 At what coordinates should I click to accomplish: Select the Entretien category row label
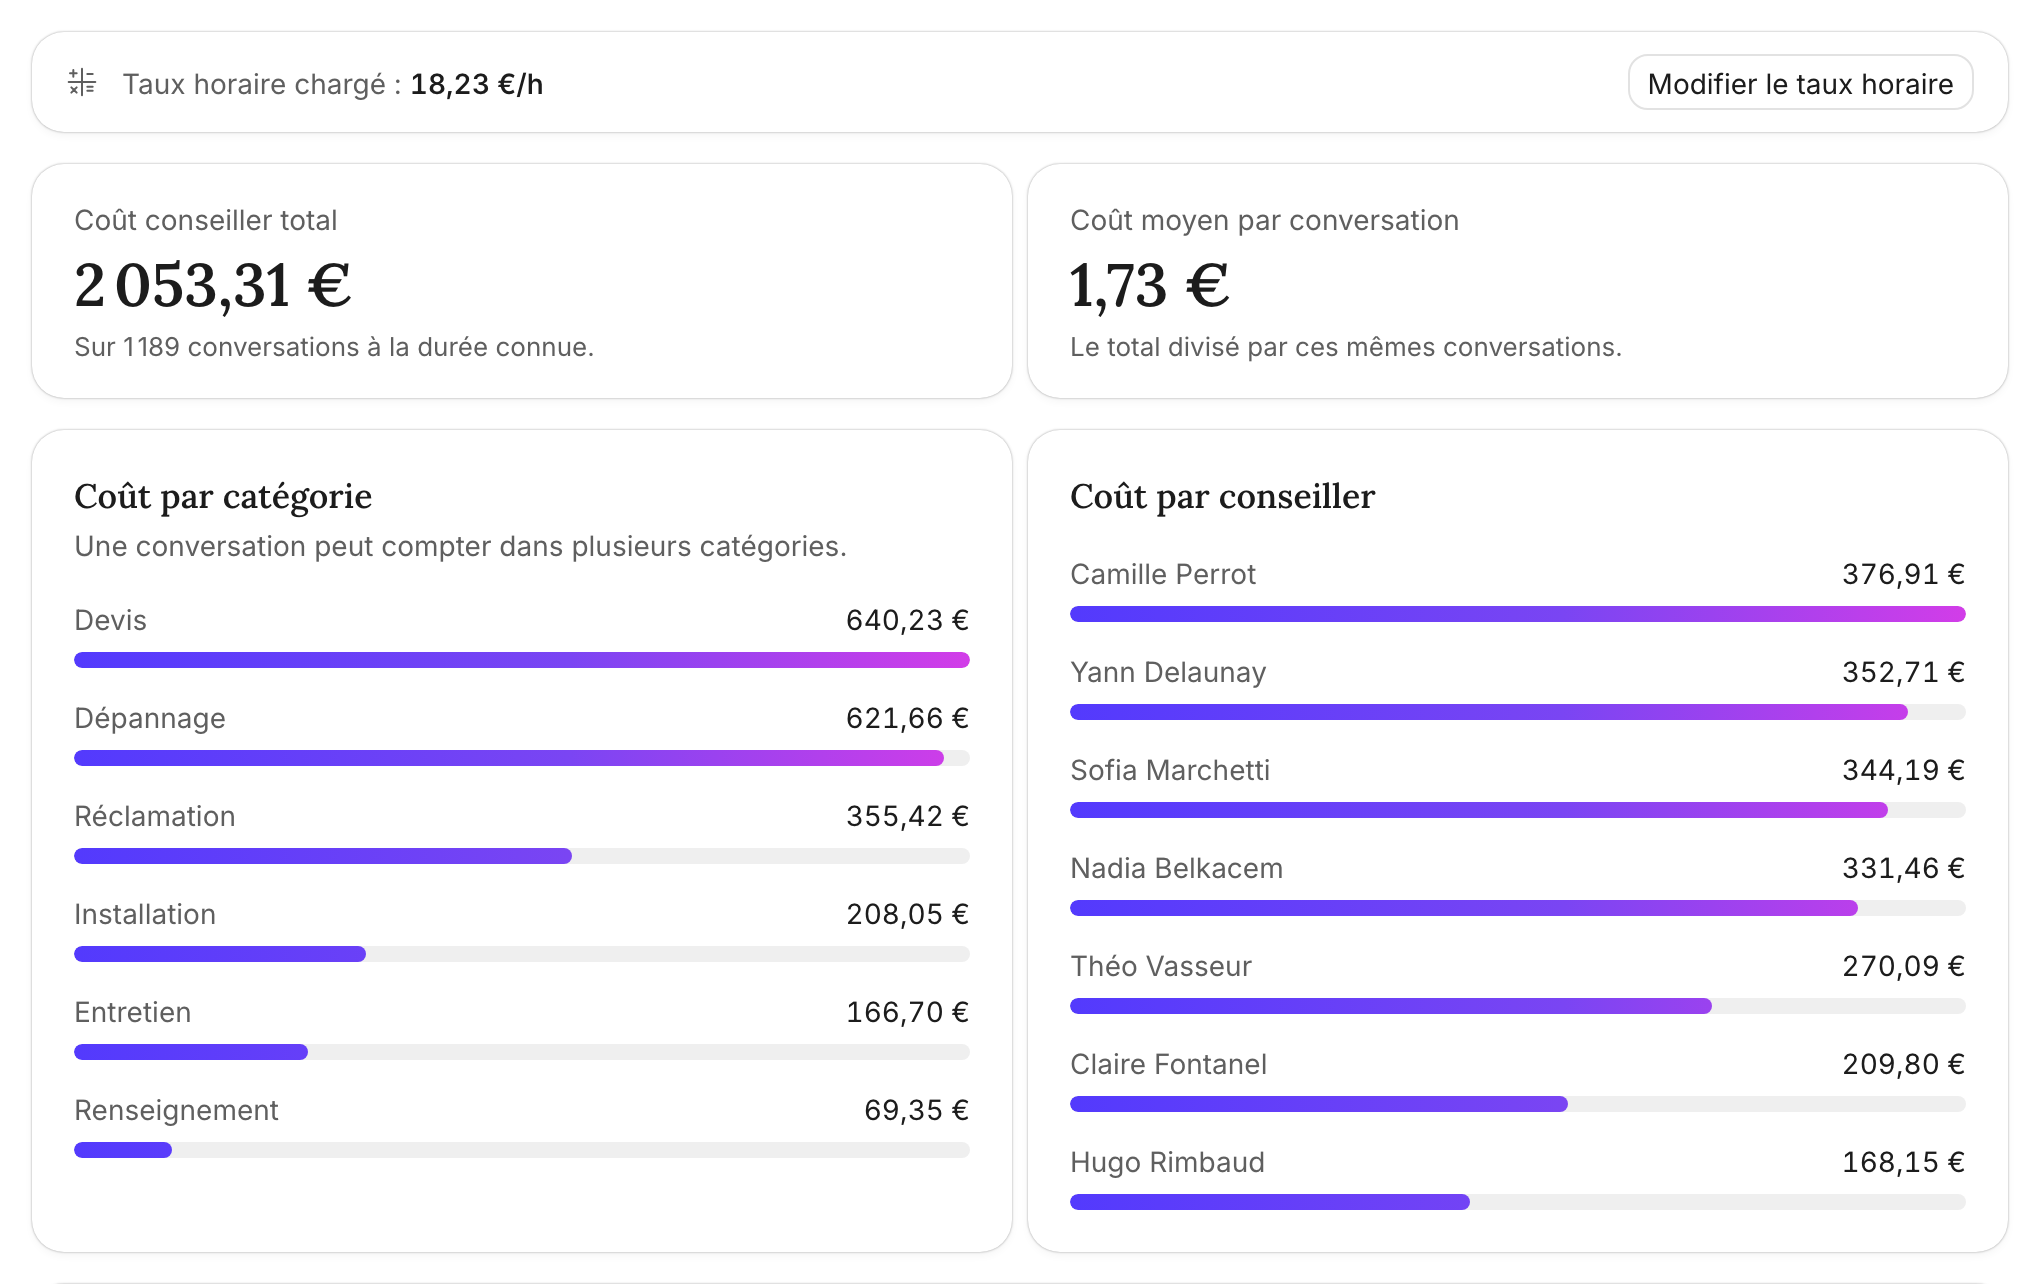point(133,1012)
